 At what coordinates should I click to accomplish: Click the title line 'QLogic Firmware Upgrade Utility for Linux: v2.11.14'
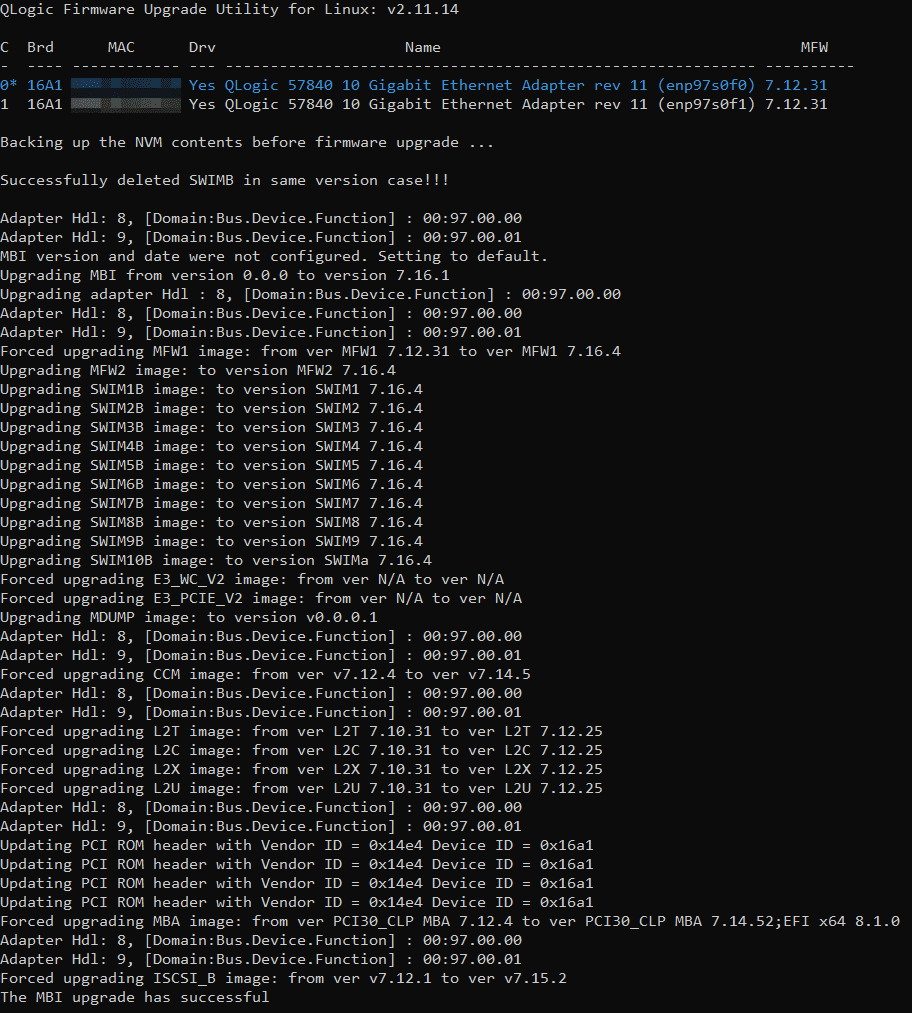point(229,10)
